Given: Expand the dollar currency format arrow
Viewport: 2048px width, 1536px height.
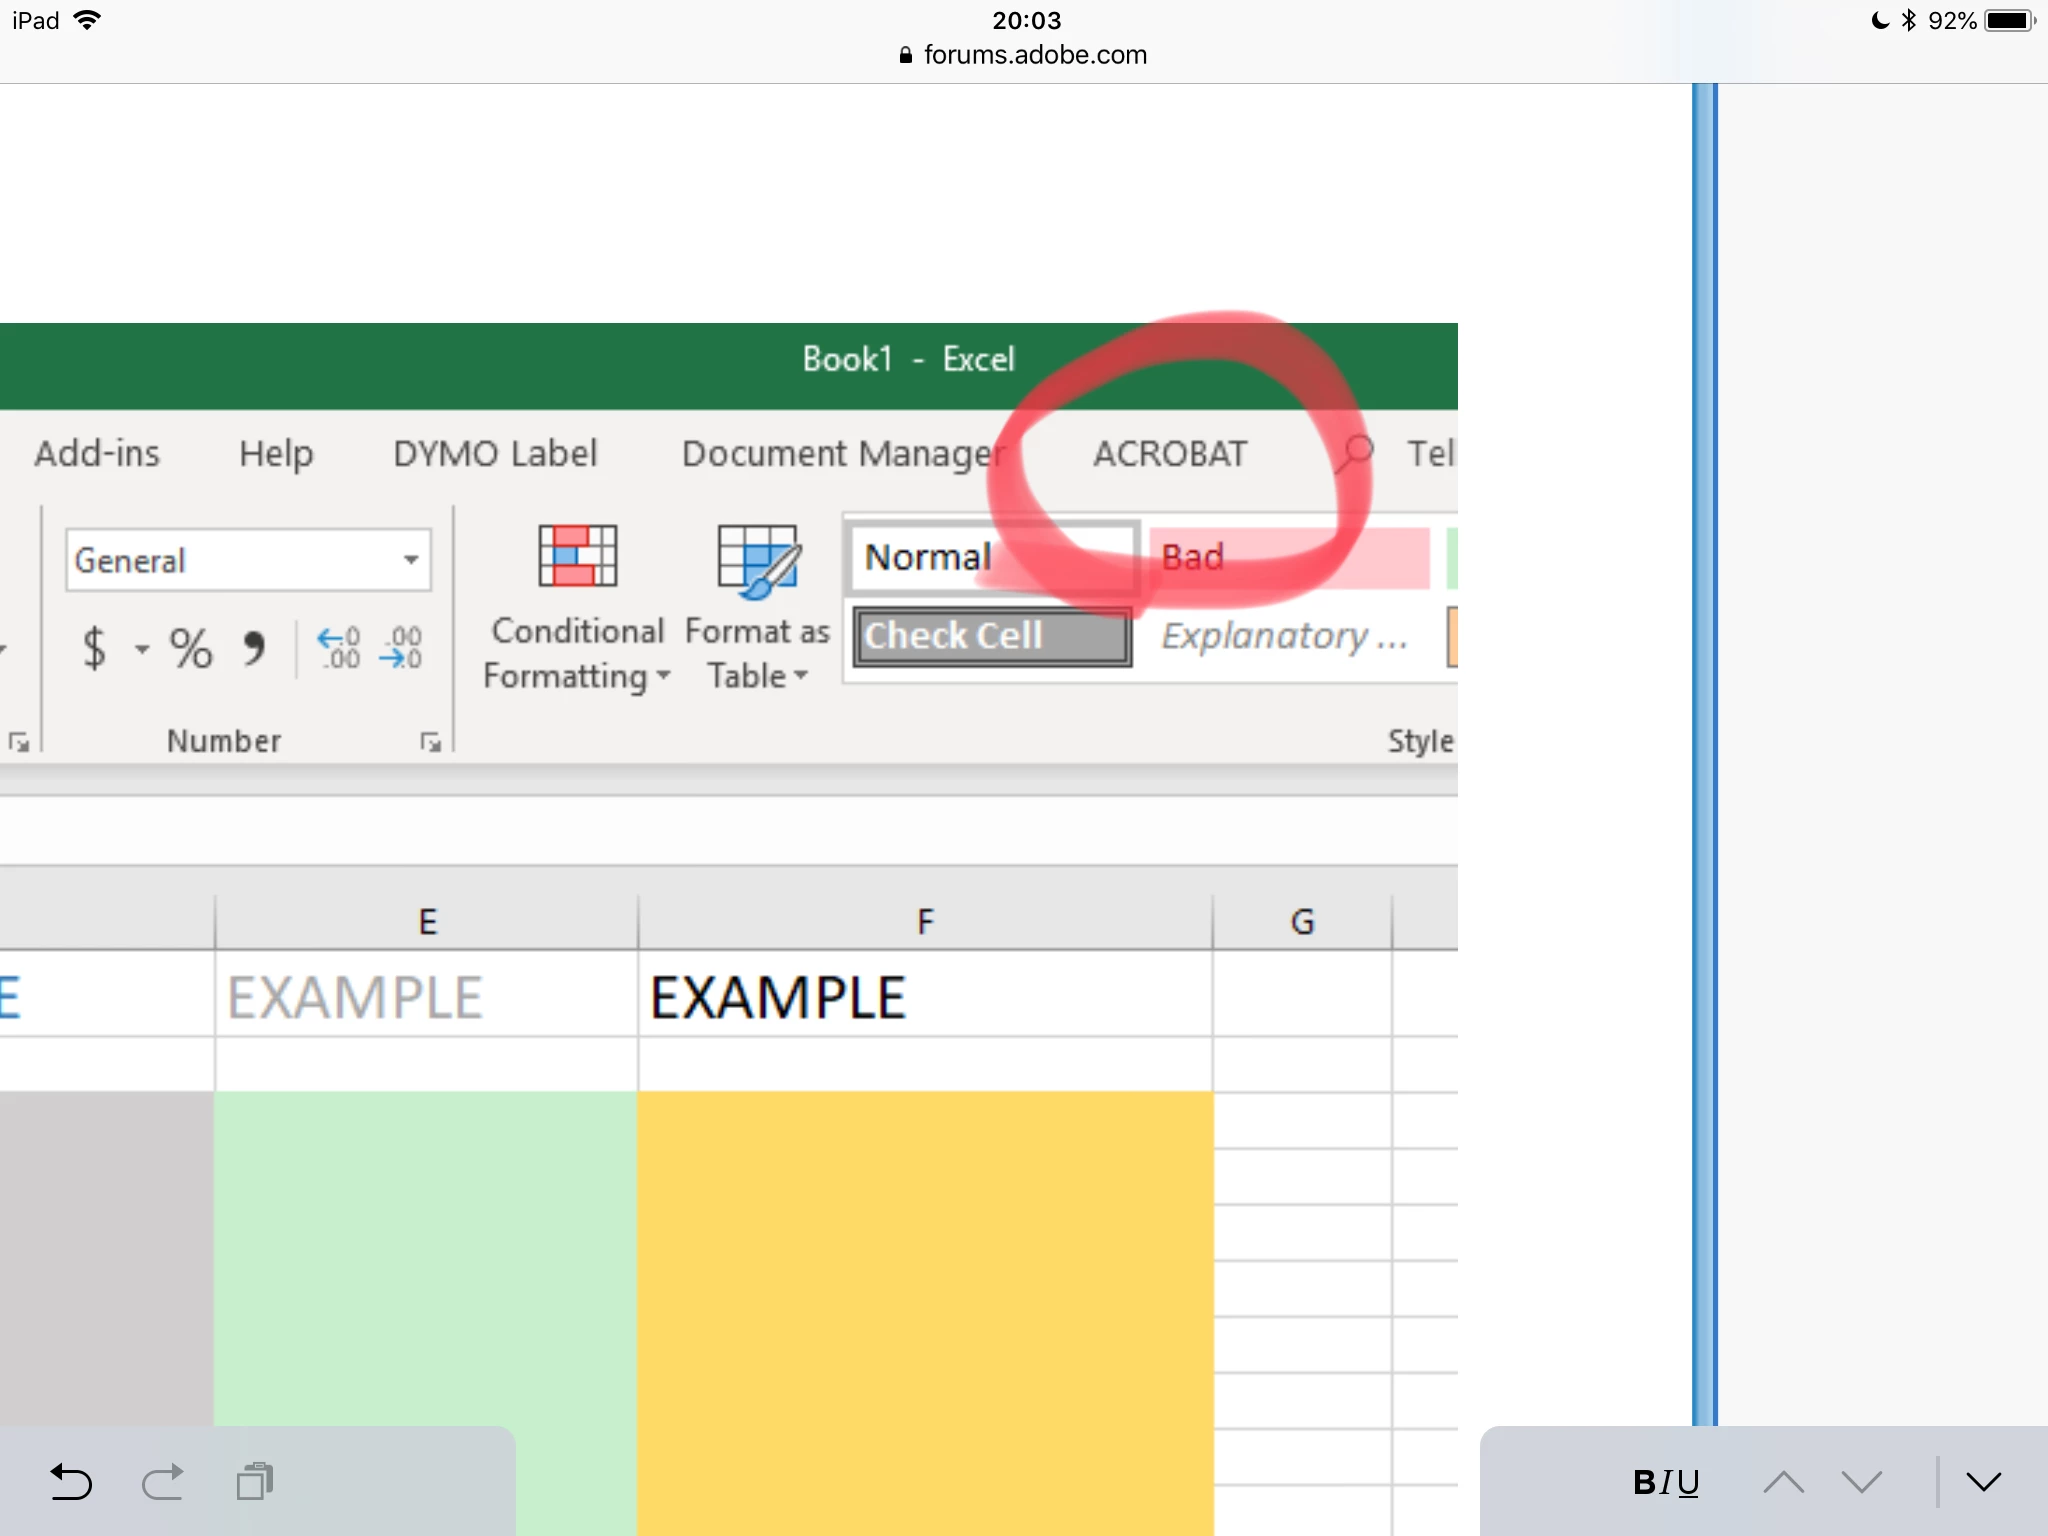Looking at the screenshot, I should pyautogui.click(x=142, y=650).
